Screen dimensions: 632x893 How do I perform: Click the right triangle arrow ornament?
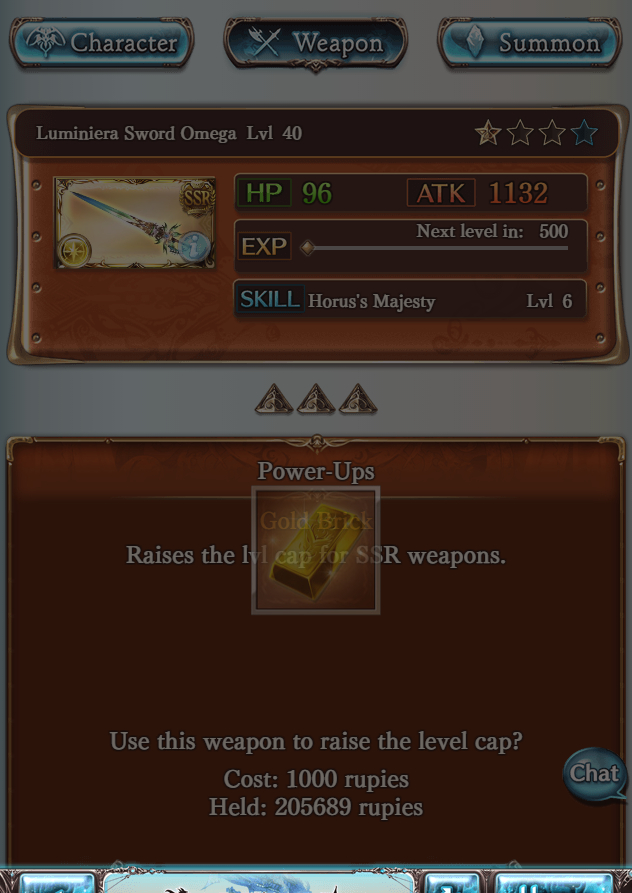tap(358, 399)
